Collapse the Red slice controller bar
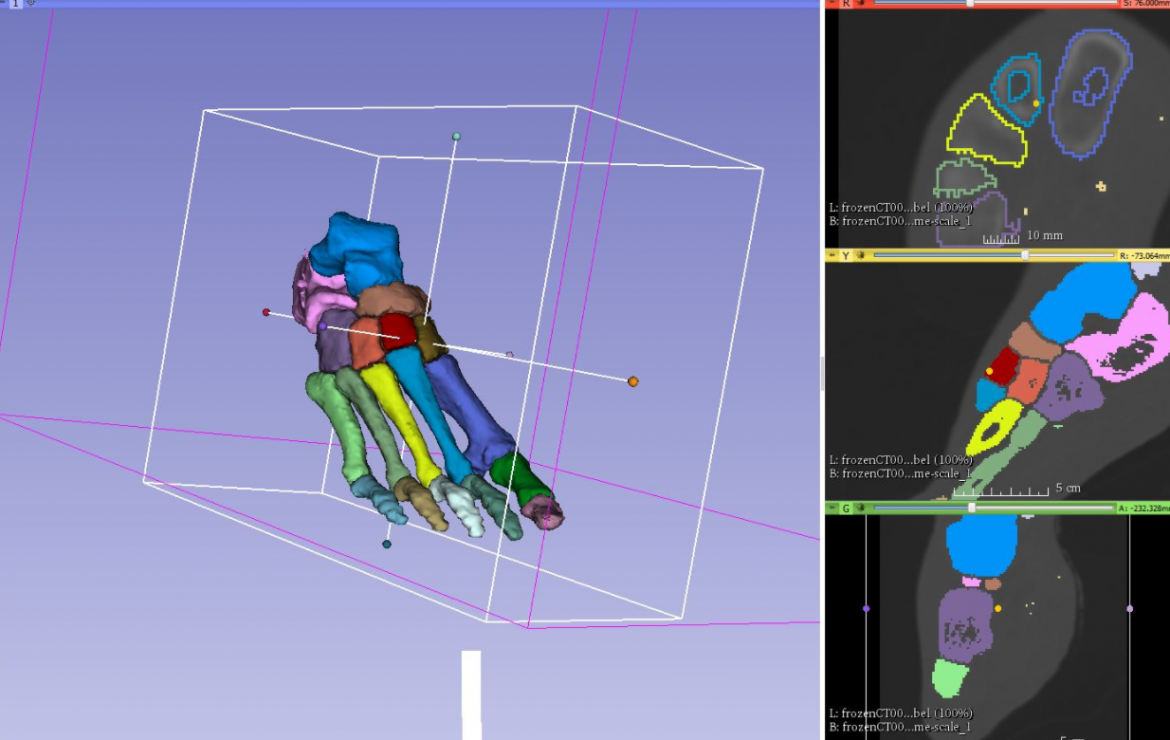The width and height of the screenshot is (1170, 740). pyautogui.click(x=832, y=6)
